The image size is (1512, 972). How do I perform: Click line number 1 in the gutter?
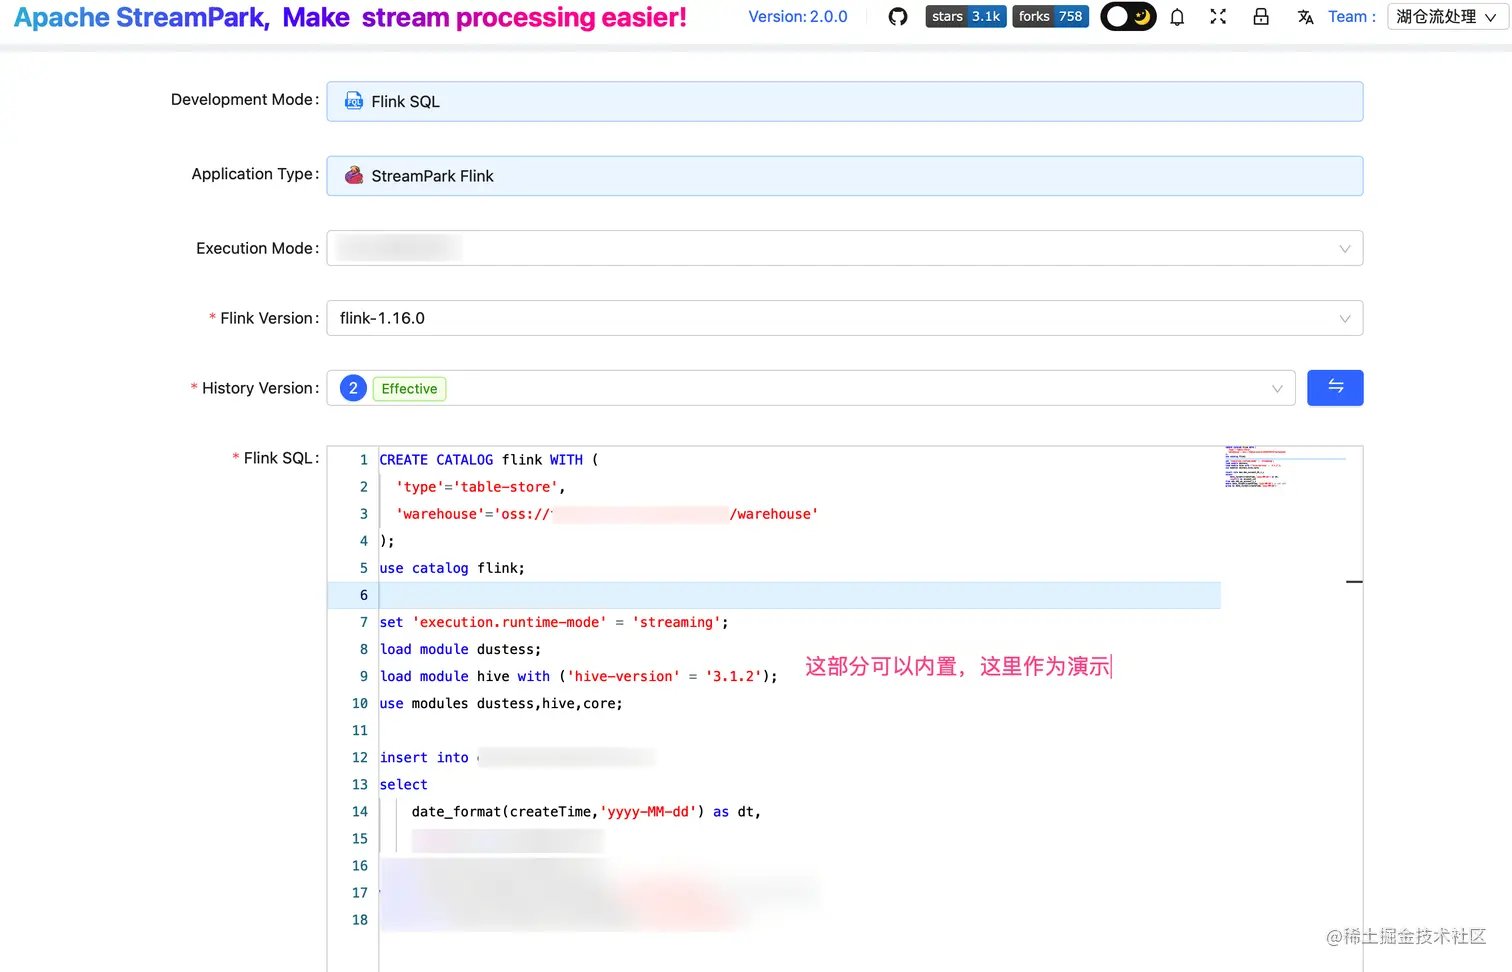pos(364,460)
